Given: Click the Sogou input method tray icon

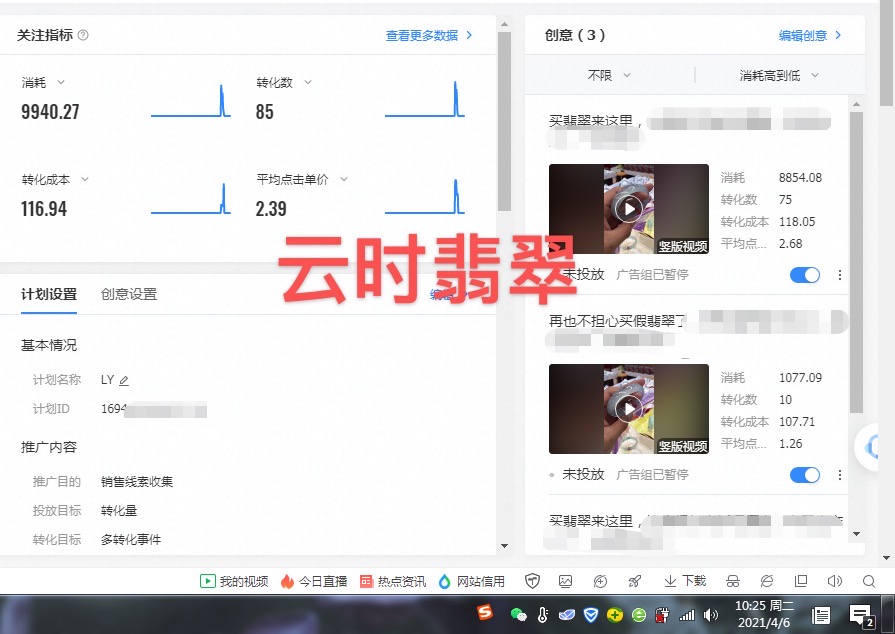Looking at the screenshot, I should 485,612.
